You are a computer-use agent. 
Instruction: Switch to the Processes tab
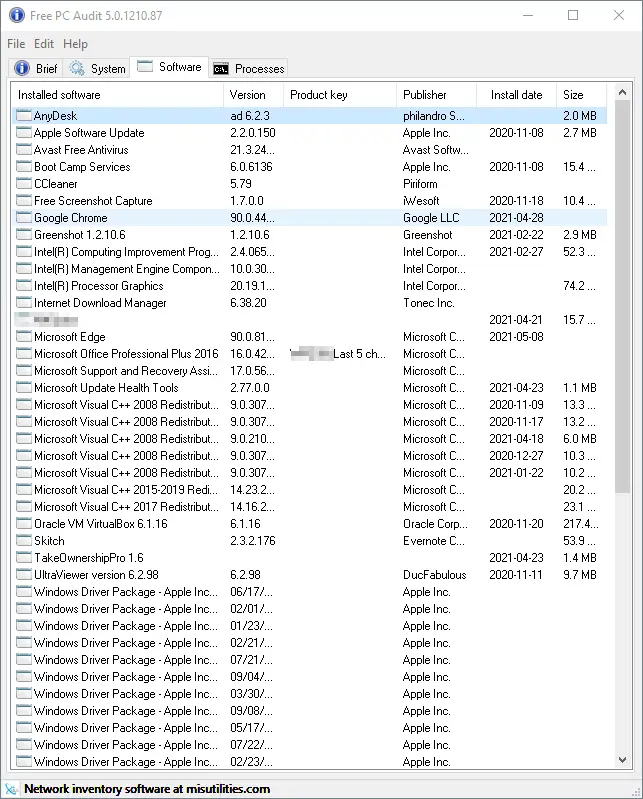click(249, 68)
